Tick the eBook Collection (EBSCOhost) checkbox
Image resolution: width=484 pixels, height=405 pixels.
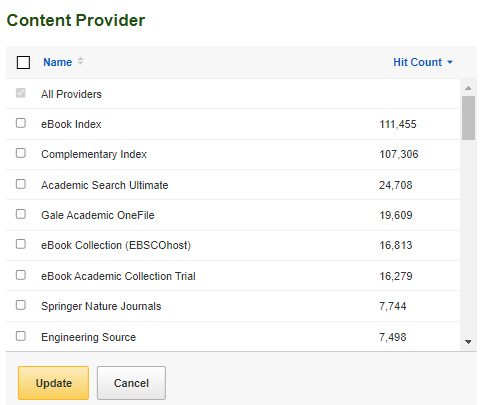pyautogui.click(x=21, y=244)
